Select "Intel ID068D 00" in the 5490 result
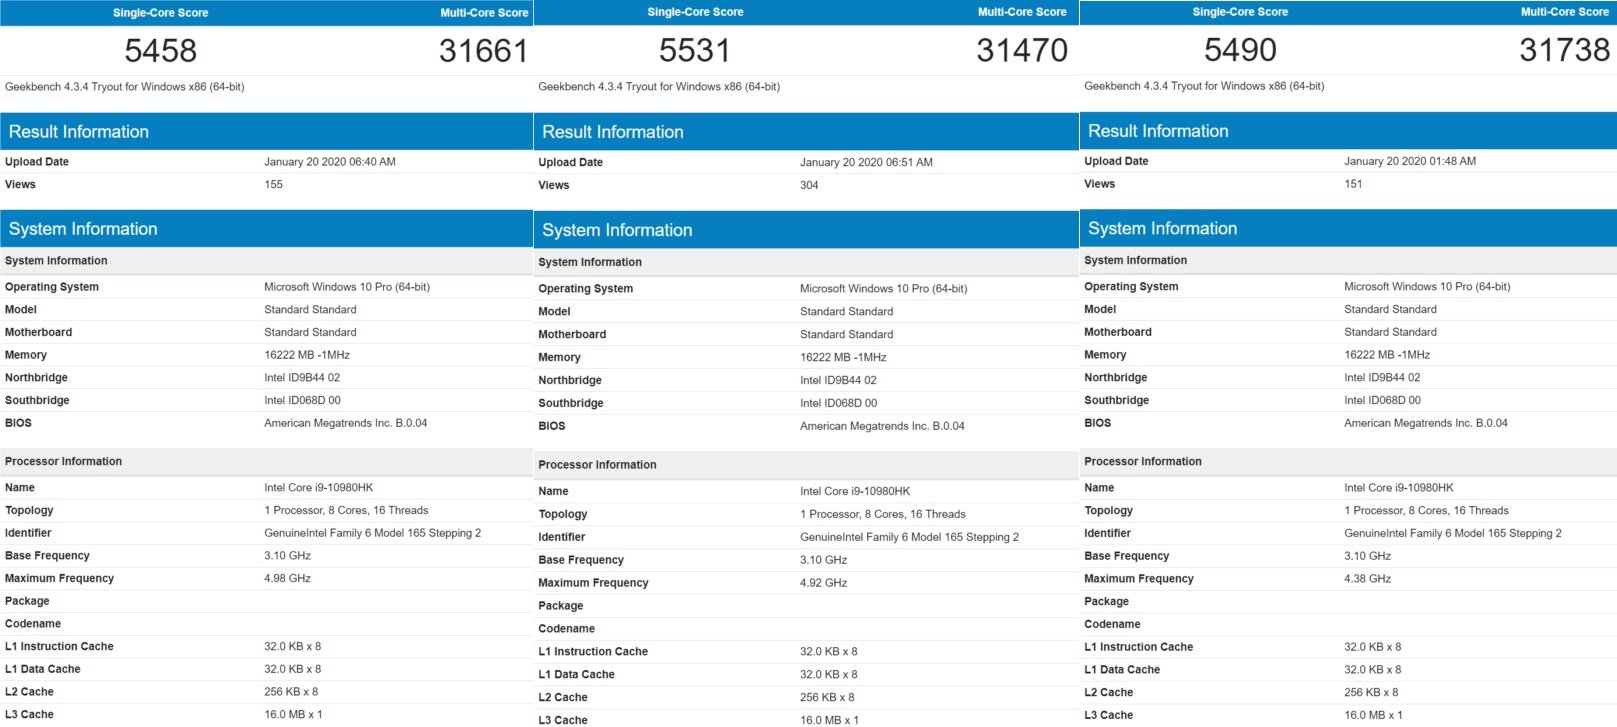1617x727 pixels. tap(1382, 400)
